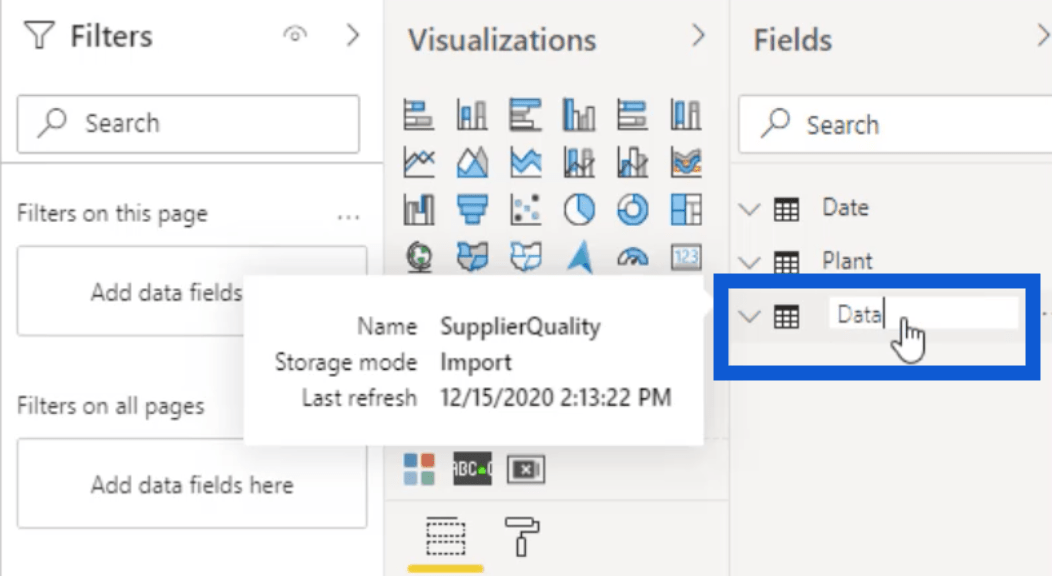
Task: Click the custom visual with X symbol
Action: coord(525,469)
